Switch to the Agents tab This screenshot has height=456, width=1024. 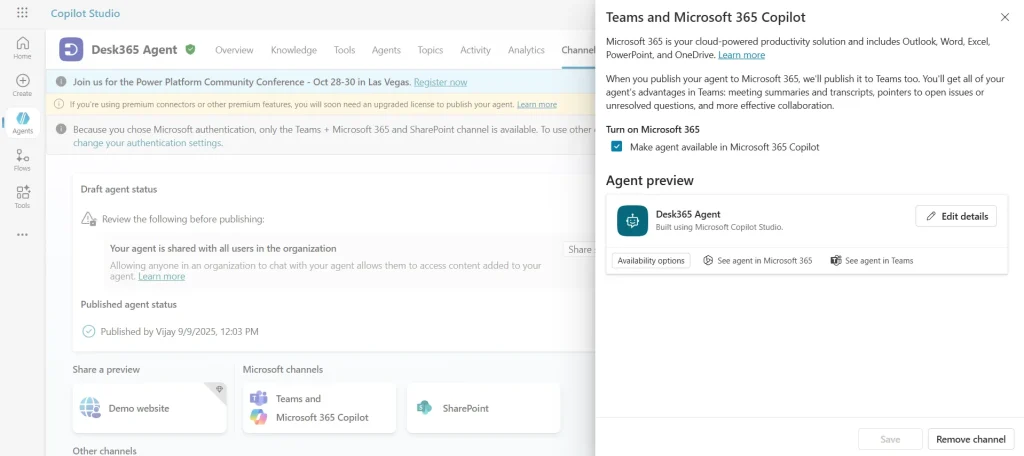[386, 50]
